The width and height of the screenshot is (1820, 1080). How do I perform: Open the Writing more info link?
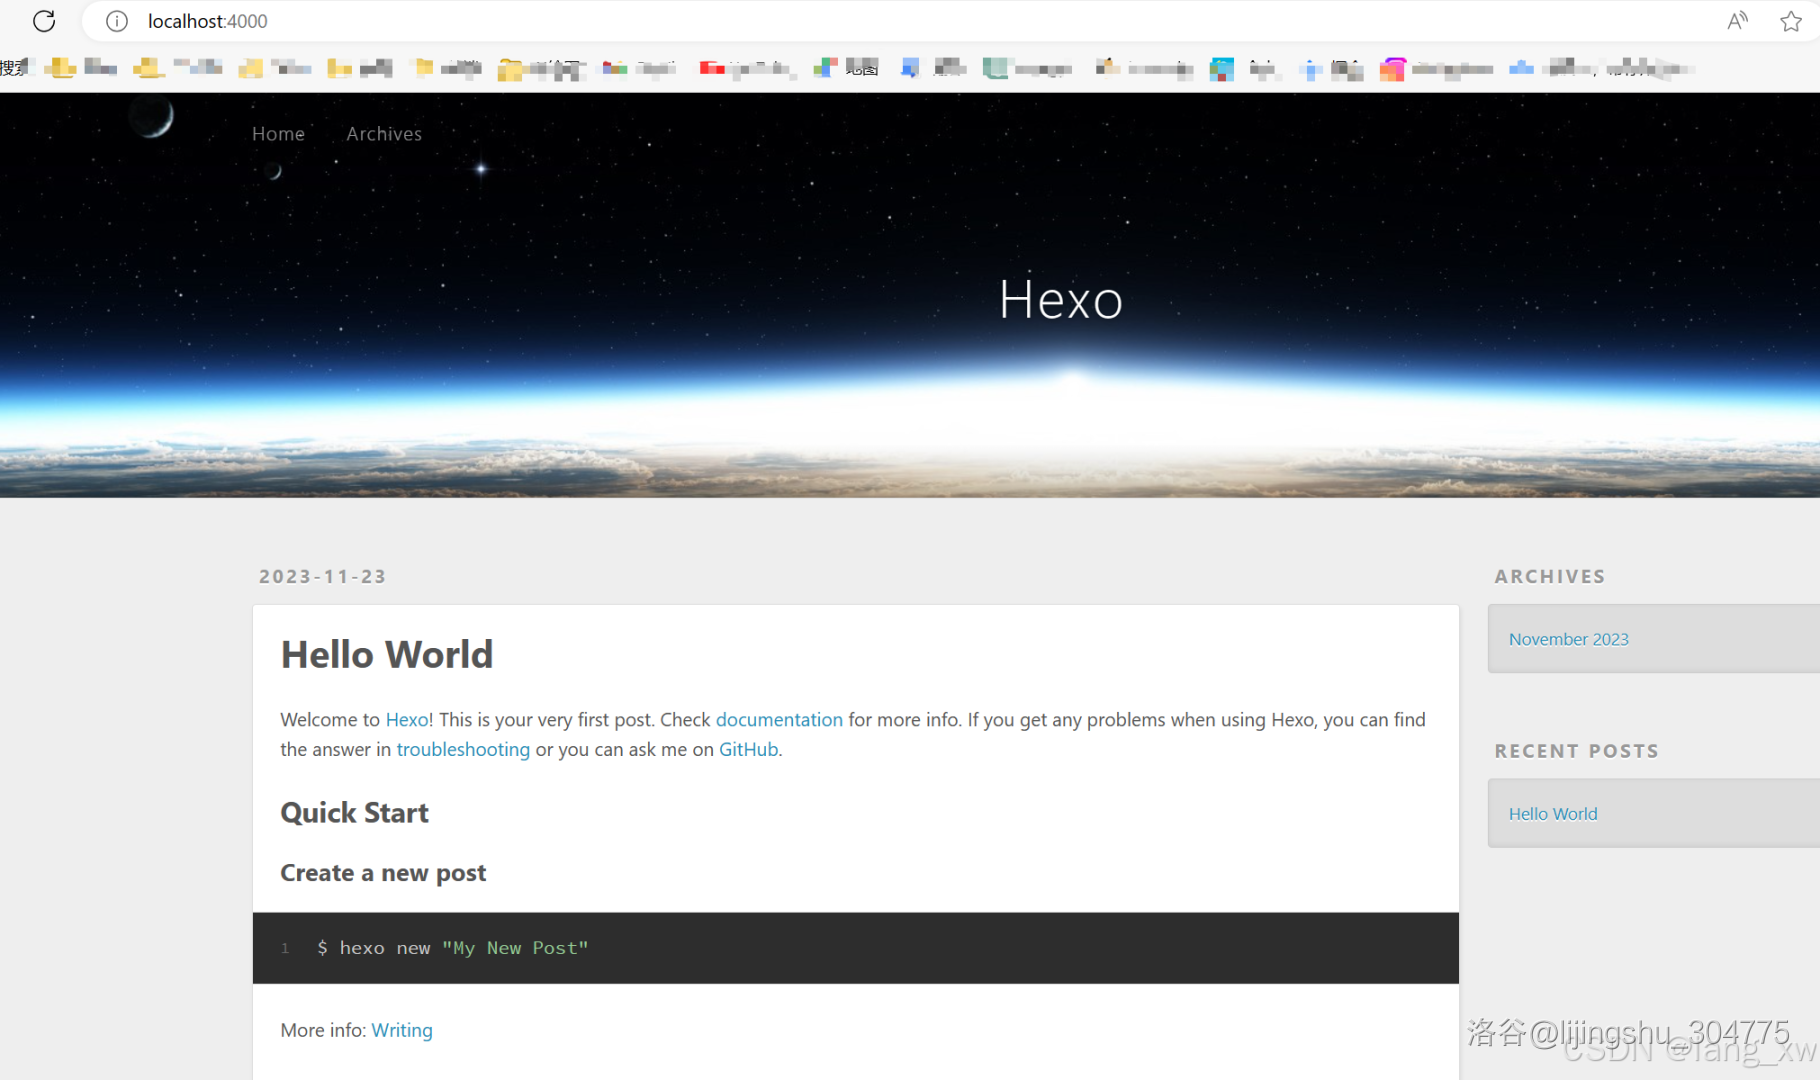tap(402, 1030)
